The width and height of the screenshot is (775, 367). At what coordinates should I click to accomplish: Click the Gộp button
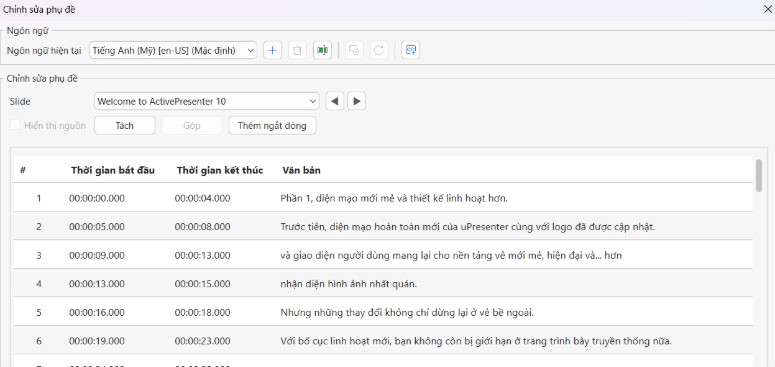(192, 125)
